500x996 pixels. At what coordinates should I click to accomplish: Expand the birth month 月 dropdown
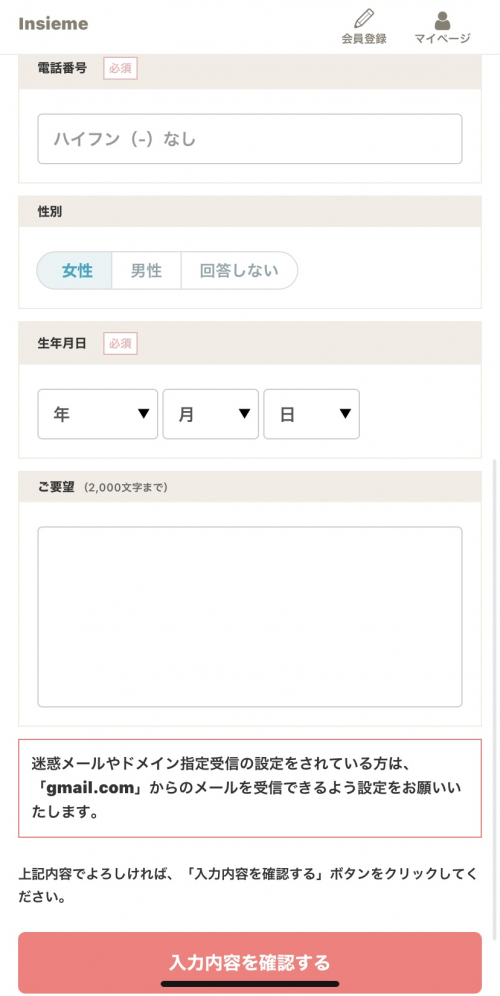point(211,414)
